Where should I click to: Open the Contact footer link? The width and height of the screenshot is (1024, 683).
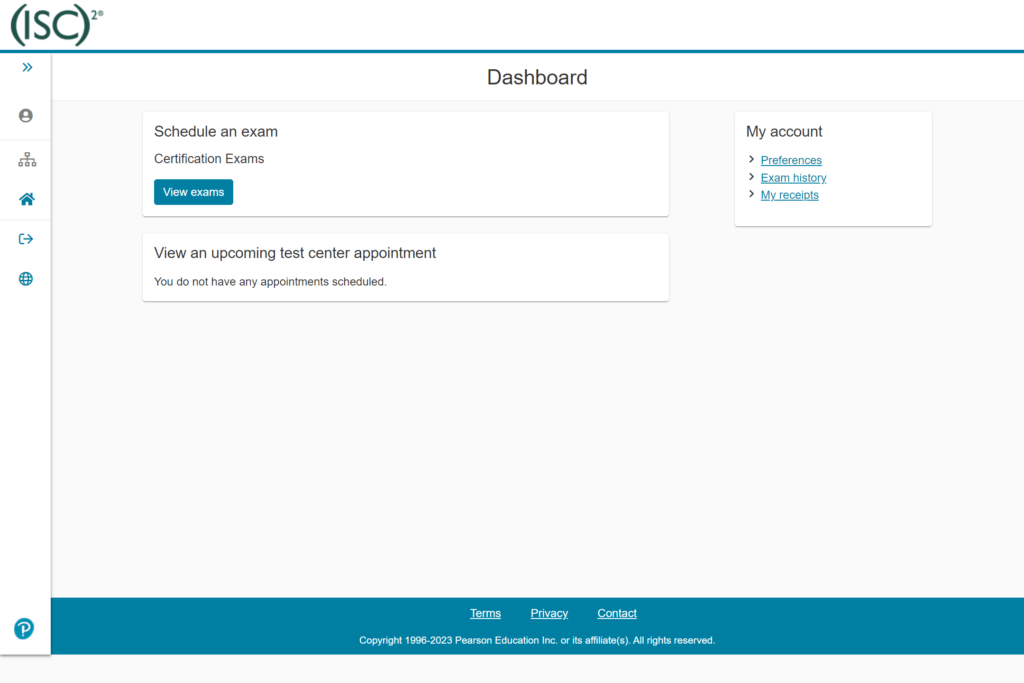point(616,613)
